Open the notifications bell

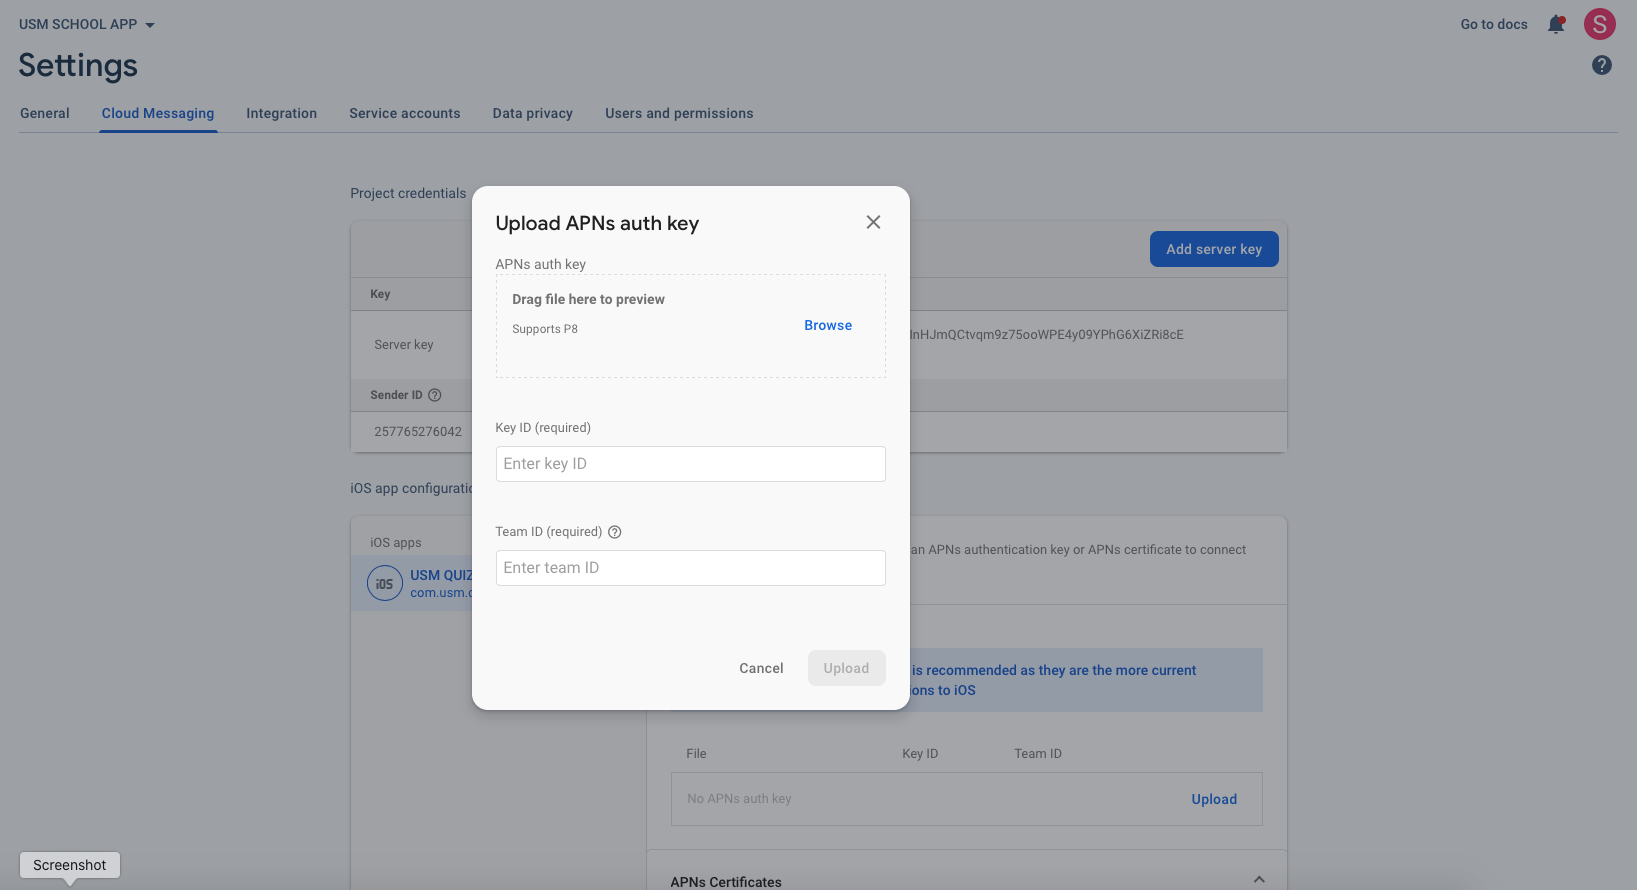click(1556, 24)
